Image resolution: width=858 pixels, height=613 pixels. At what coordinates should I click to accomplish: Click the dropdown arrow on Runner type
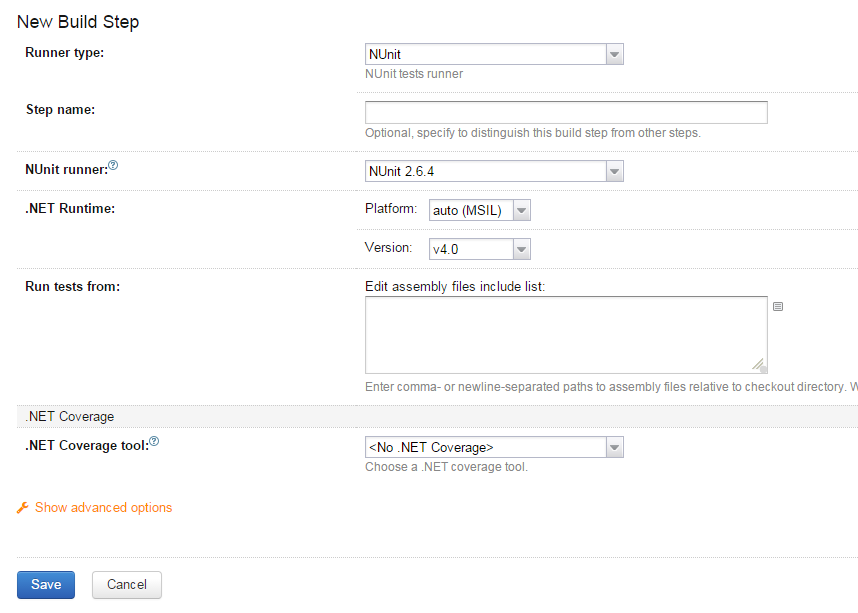point(614,54)
